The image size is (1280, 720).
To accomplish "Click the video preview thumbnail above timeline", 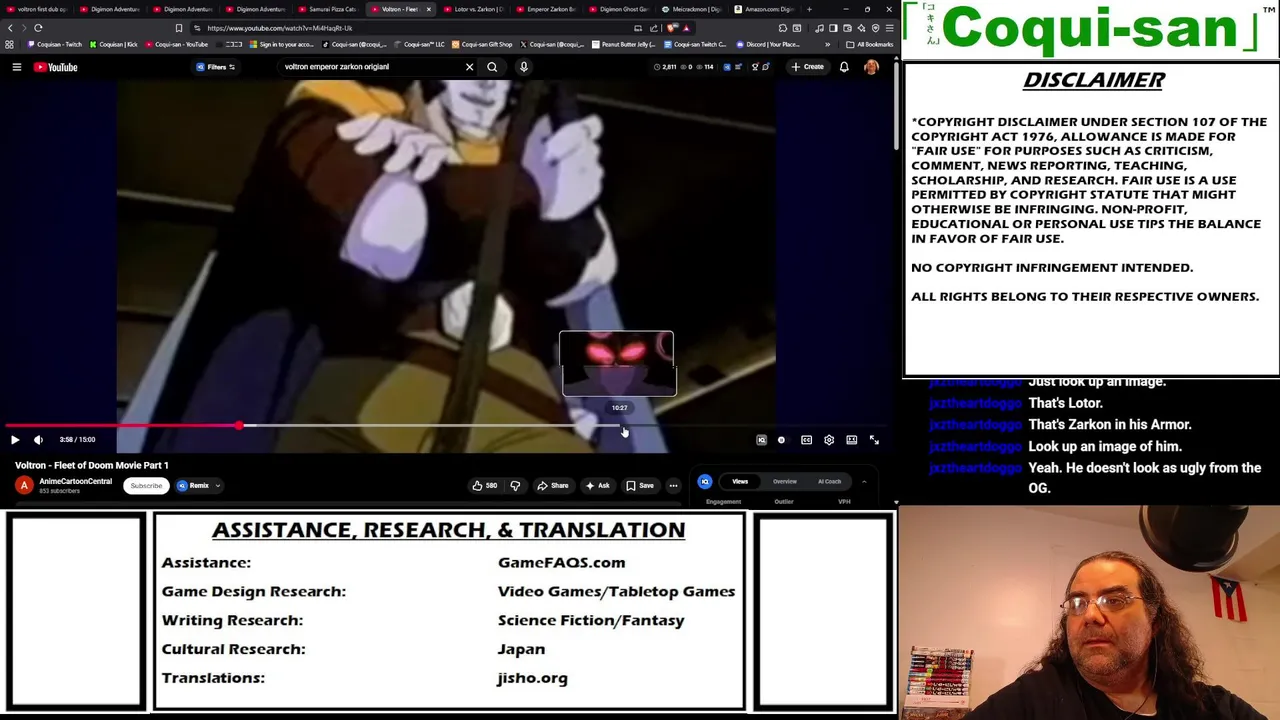I will pos(617,364).
